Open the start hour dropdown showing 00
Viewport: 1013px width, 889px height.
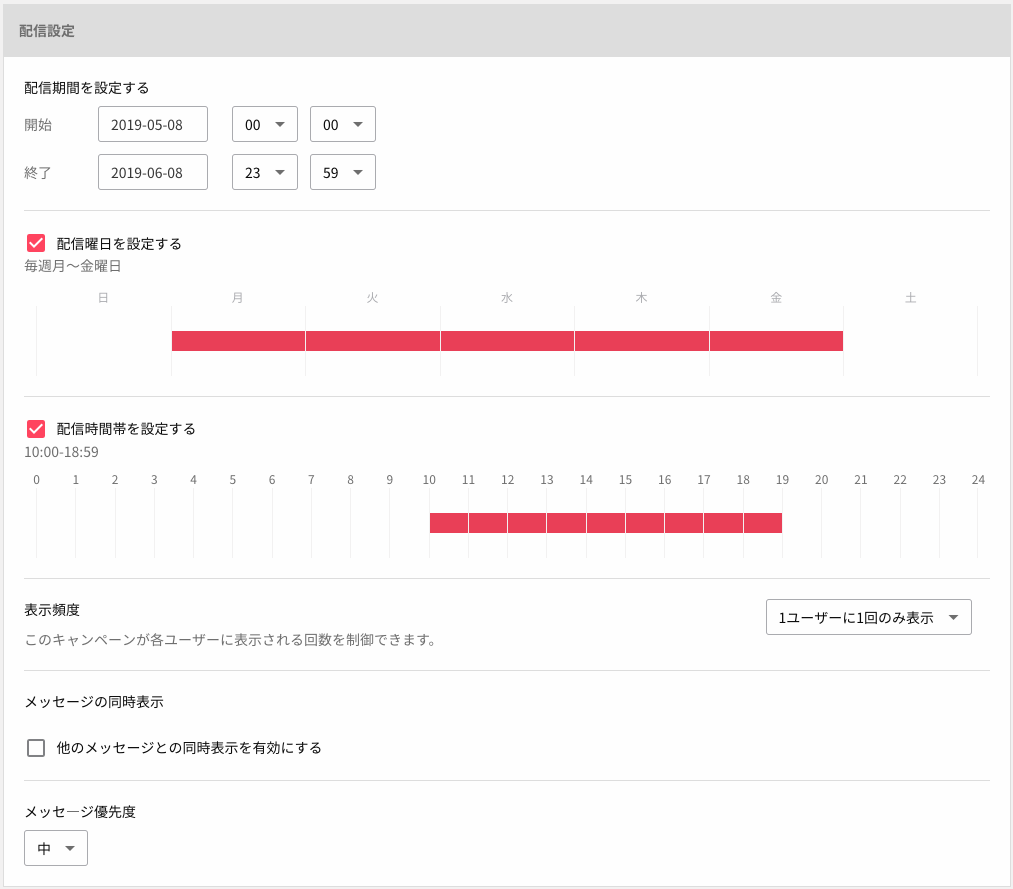point(265,124)
